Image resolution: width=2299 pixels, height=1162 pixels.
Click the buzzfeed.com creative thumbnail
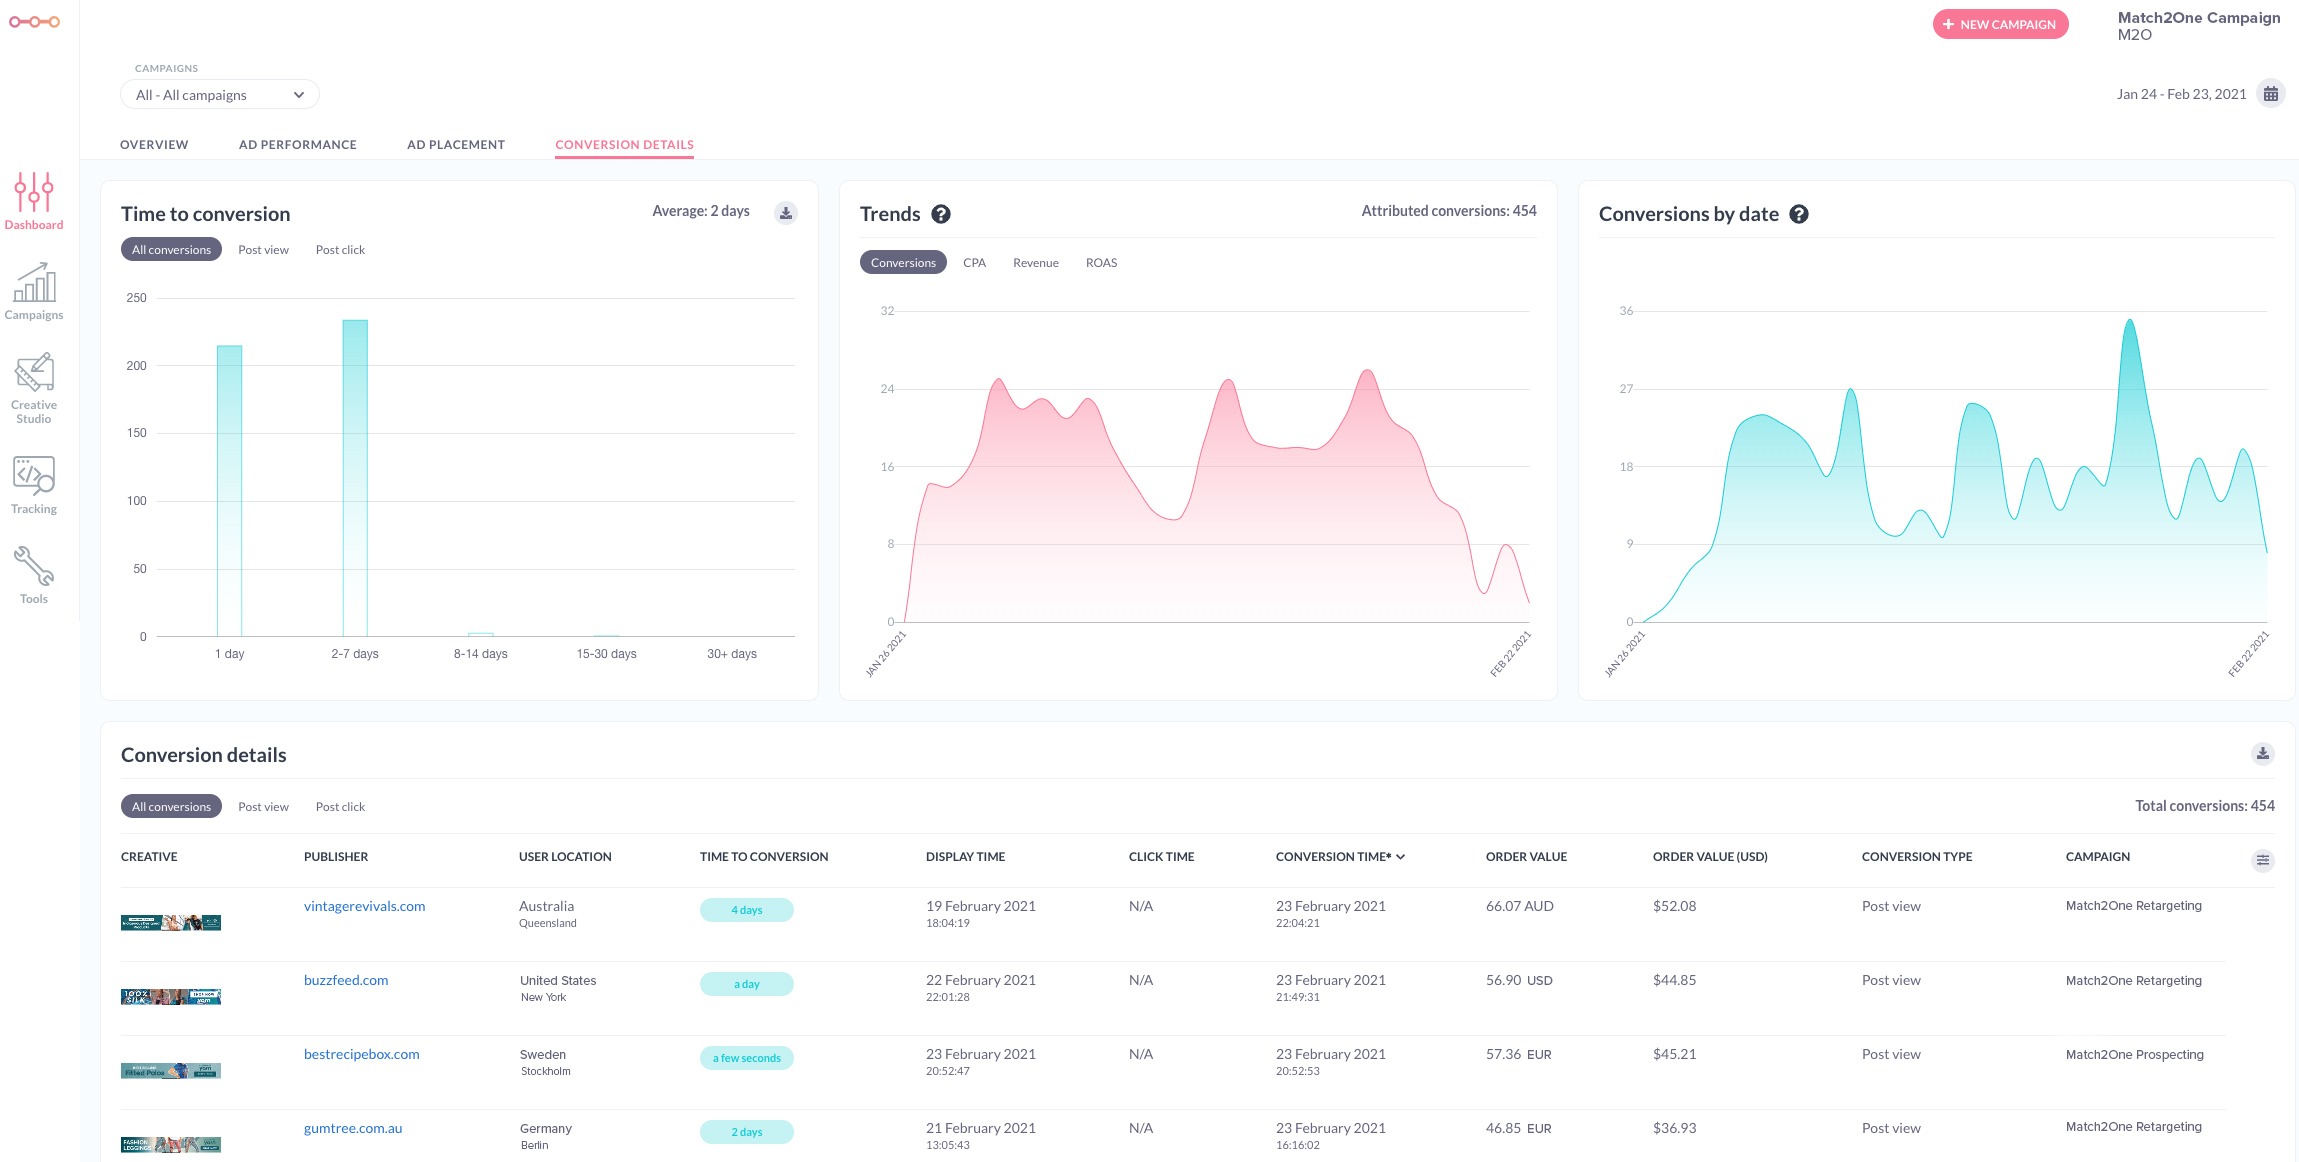(171, 997)
